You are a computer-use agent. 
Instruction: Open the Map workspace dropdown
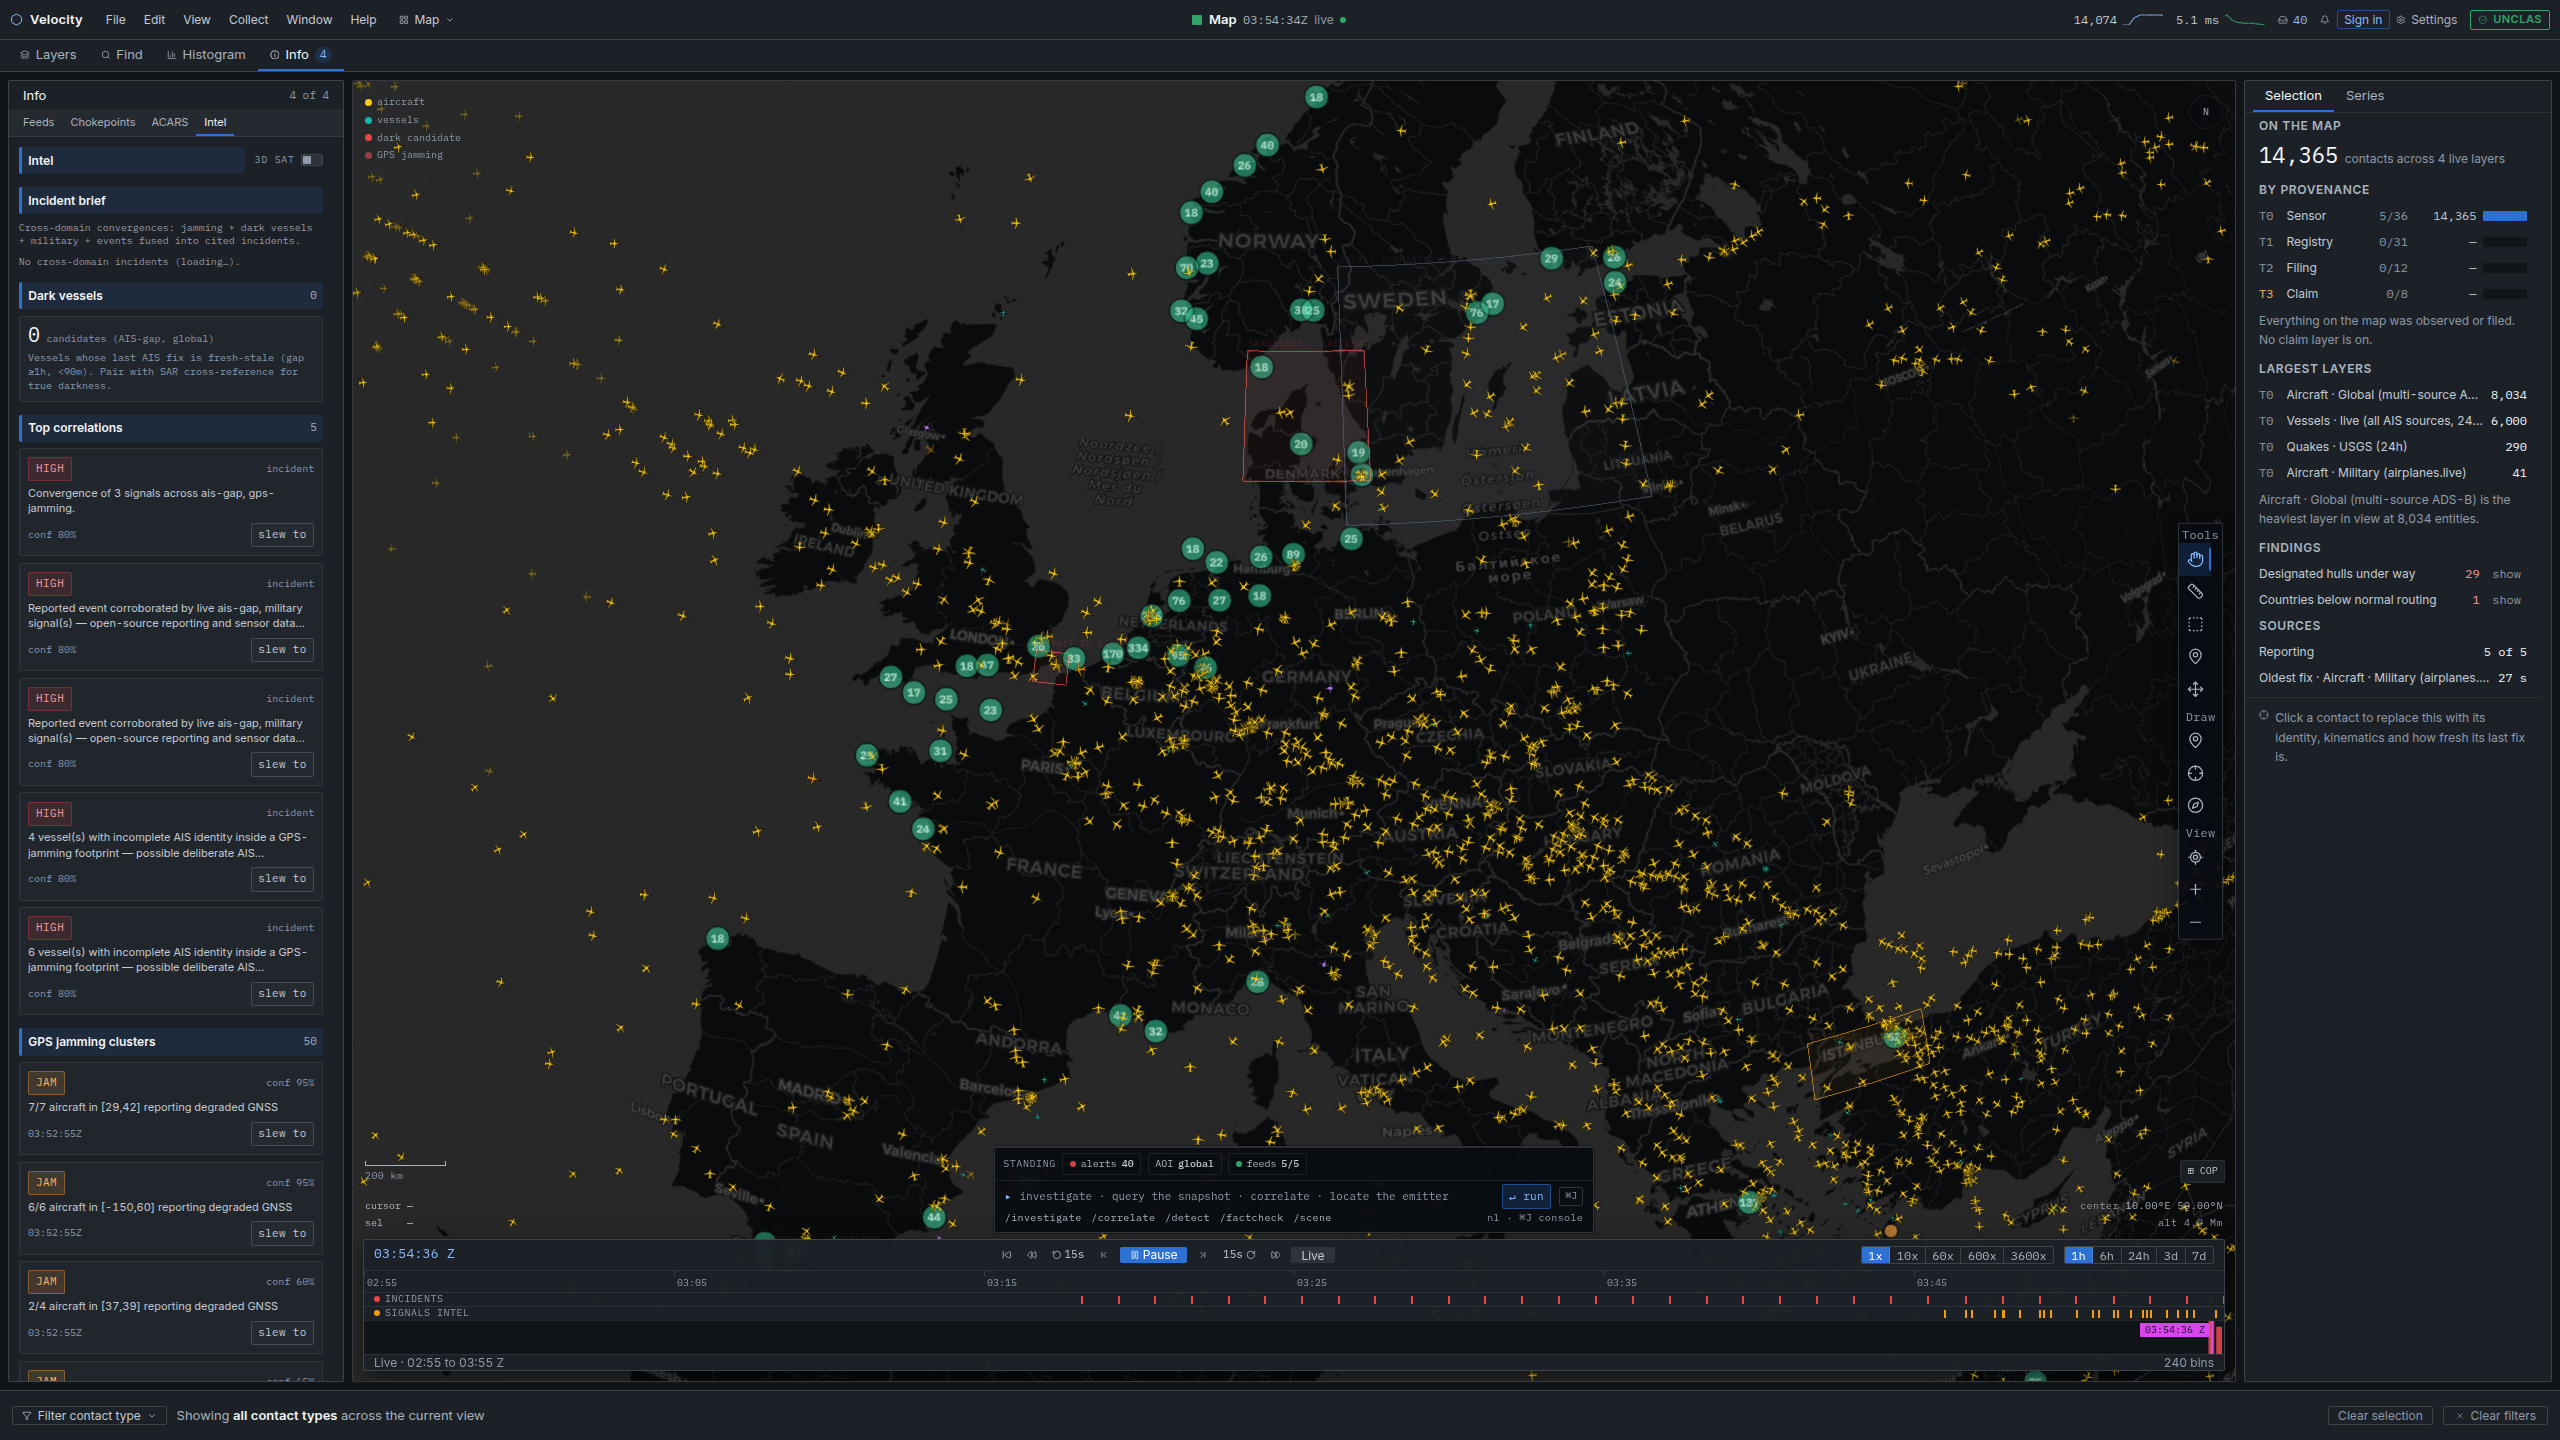tap(426, 20)
